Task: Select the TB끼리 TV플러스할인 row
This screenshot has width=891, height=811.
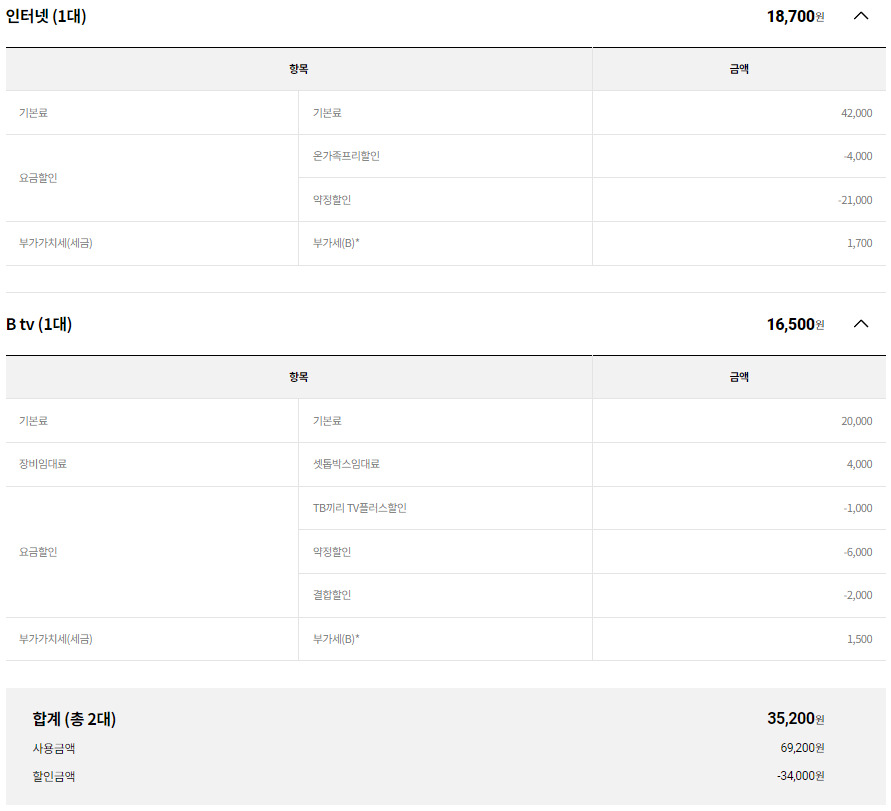Action: click(x=360, y=508)
